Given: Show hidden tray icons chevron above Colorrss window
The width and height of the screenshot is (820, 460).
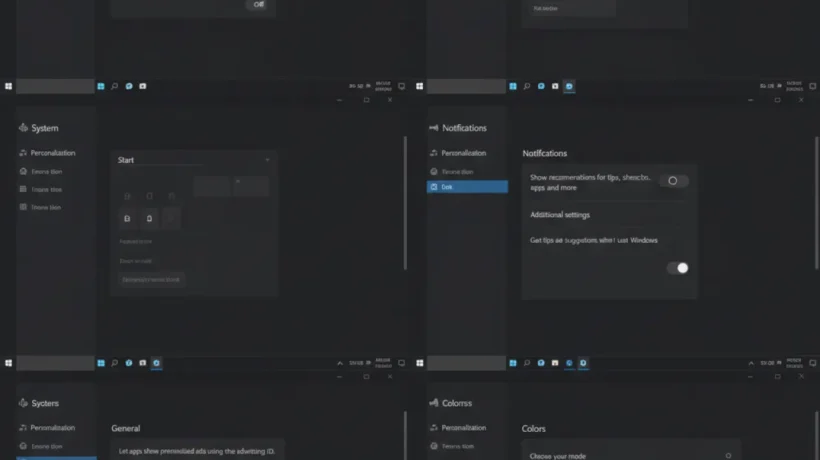Looking at the screenshot, I should pos(751,363).
